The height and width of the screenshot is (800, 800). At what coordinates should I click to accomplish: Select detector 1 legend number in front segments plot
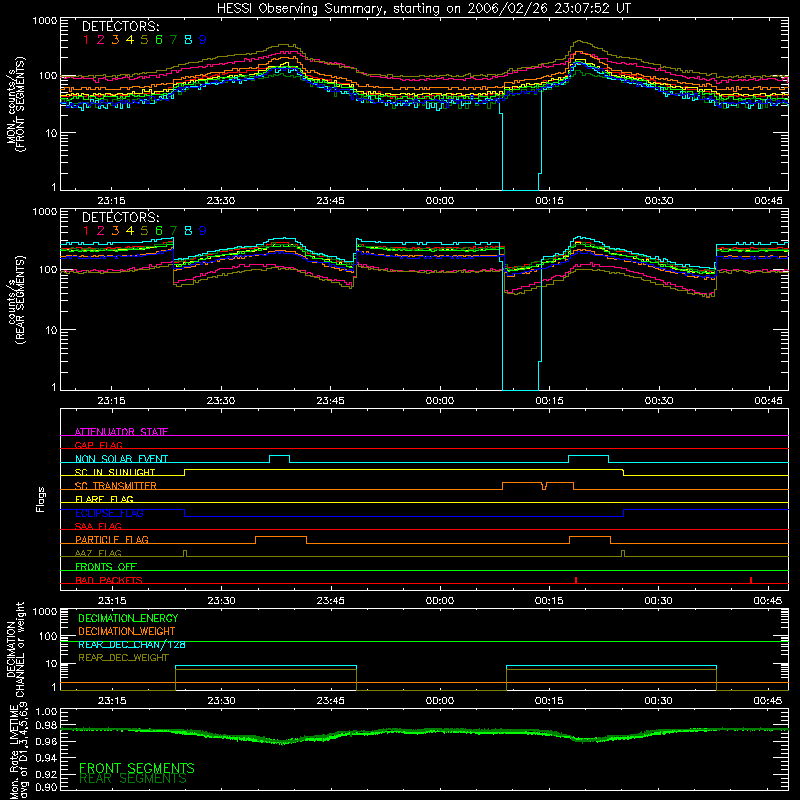tap(86, 40)
